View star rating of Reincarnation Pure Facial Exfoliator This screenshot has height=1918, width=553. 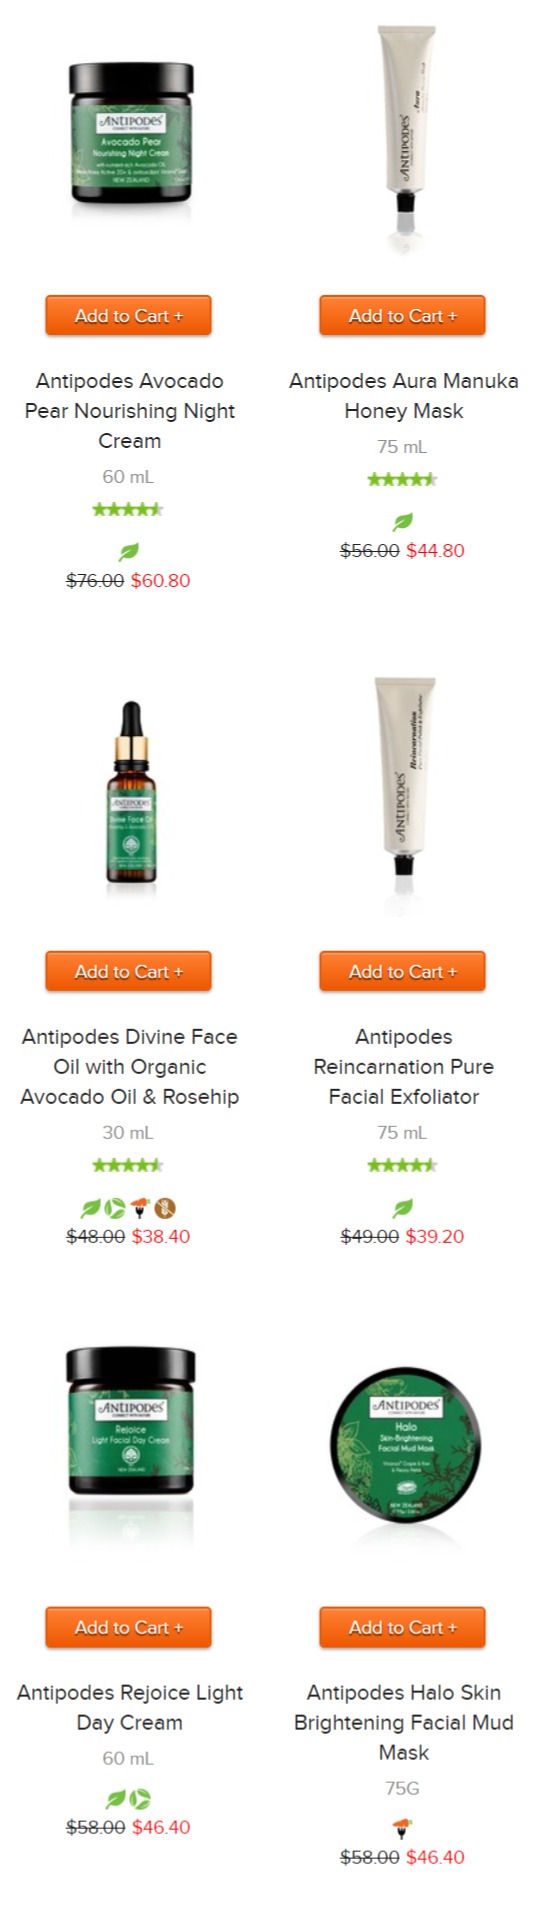402,1165
